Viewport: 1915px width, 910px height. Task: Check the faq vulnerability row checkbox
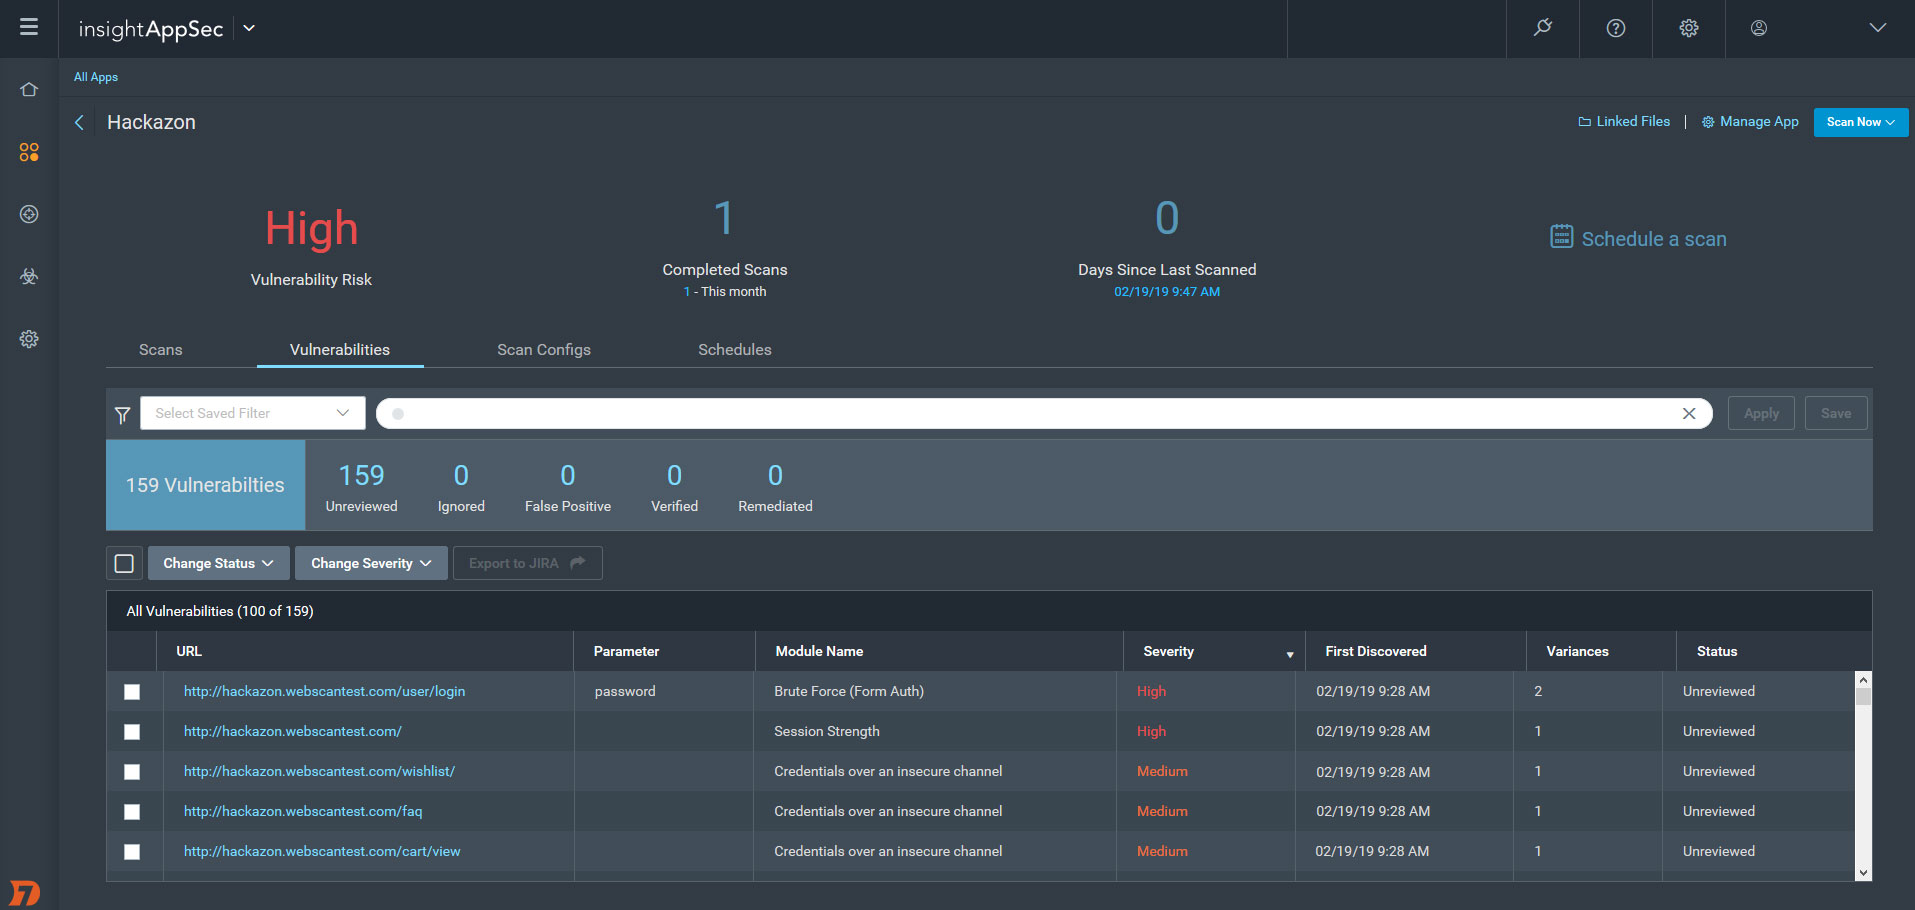tap(132, 812)
